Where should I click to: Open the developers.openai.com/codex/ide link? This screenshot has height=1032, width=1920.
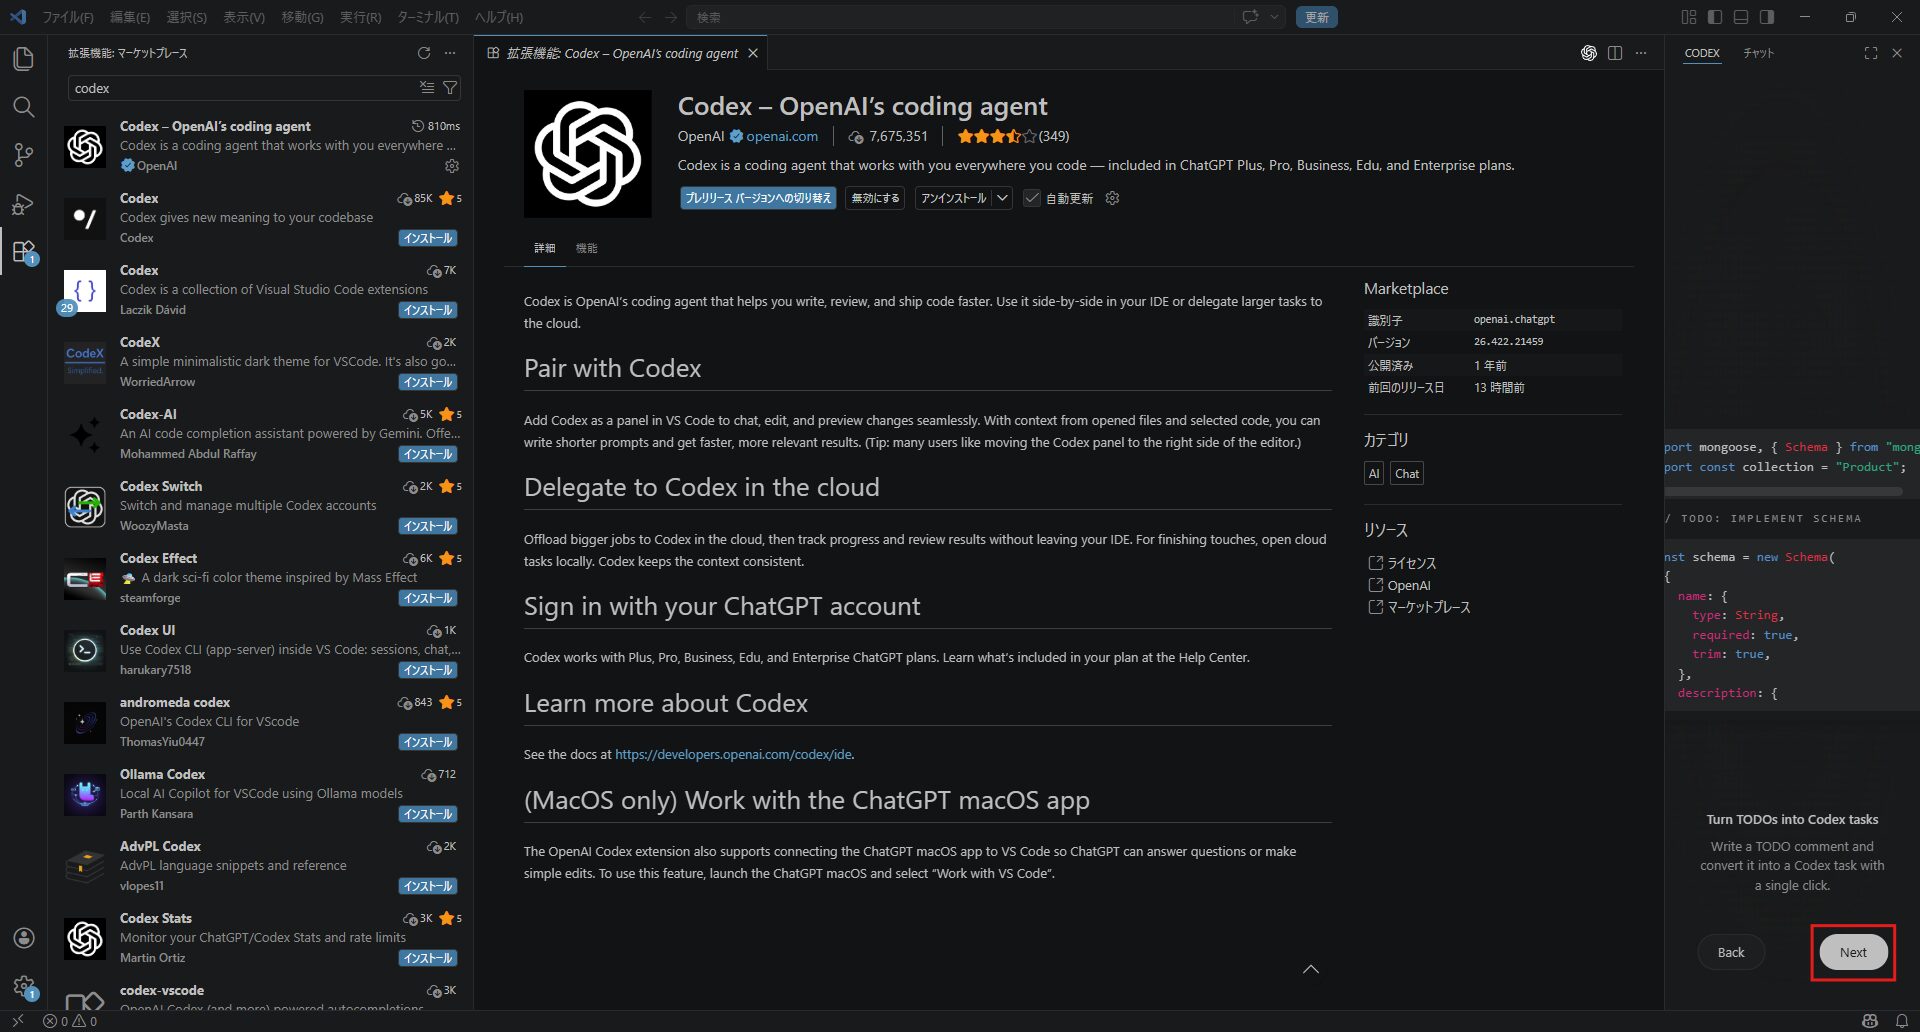pos(733,754)
